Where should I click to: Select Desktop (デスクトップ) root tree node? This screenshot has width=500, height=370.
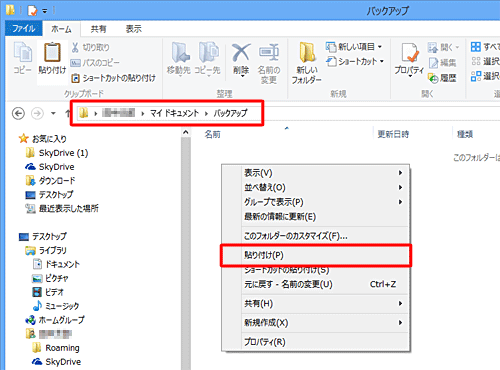tap(43, 236)
